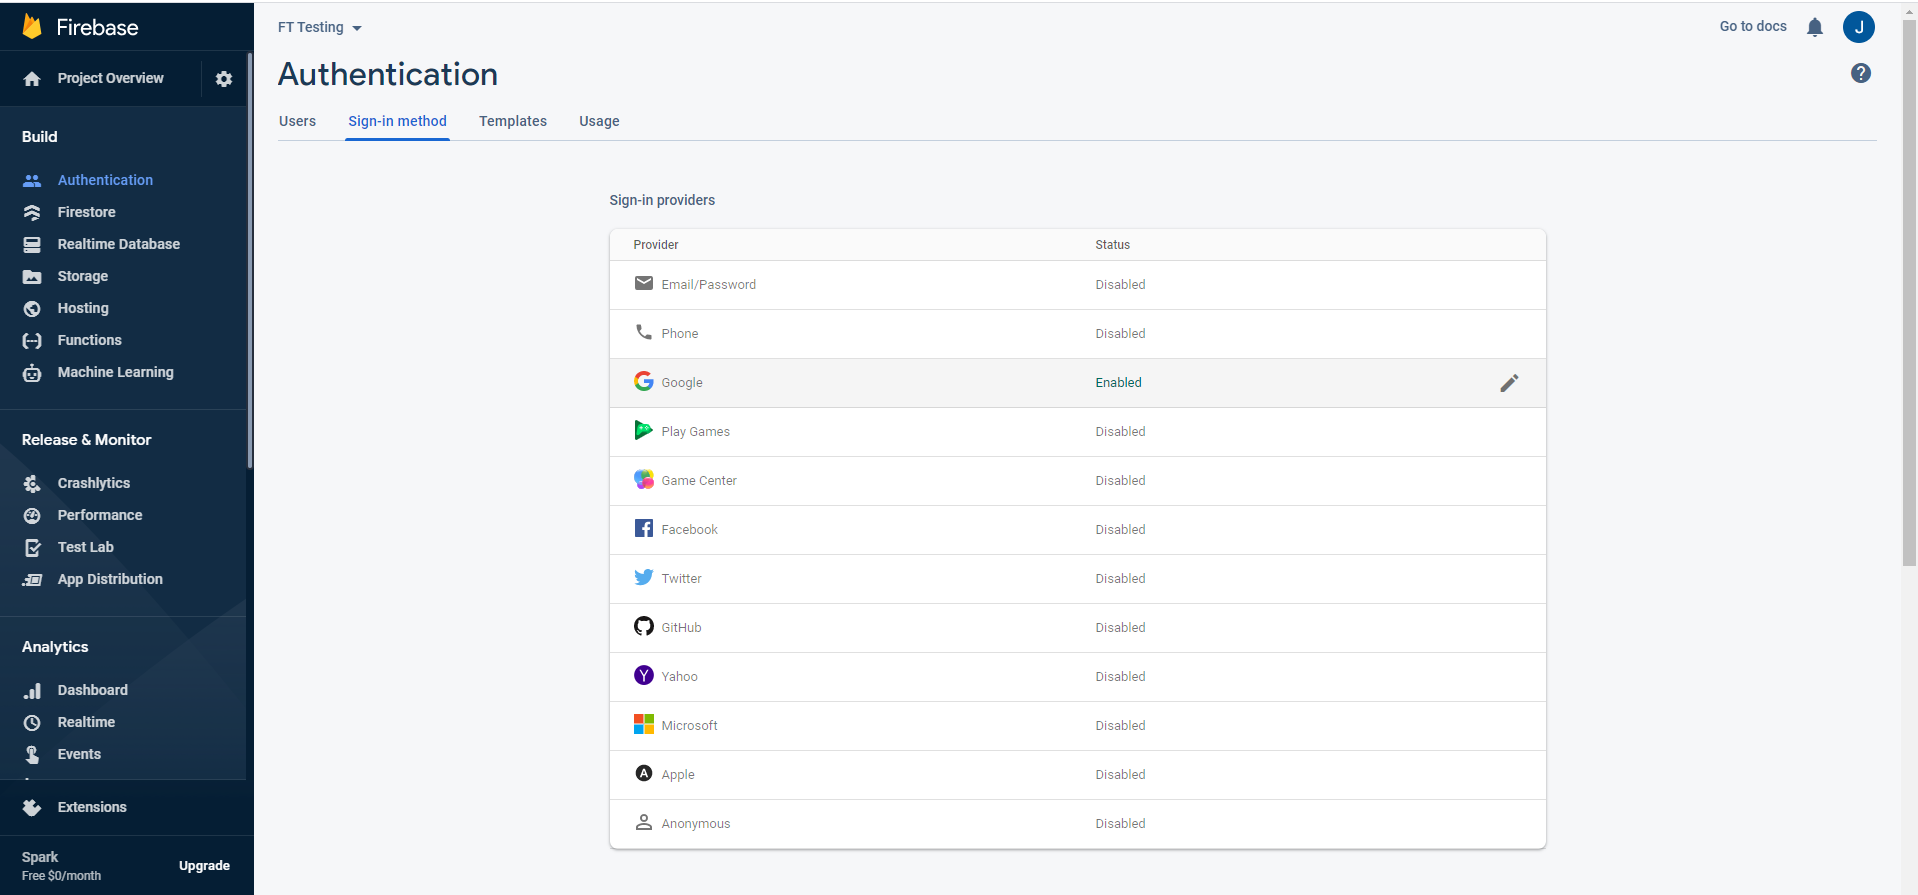Screen dimensions: 1918x895
Task: Click the Google logo icon in providers
Action: pyautogui.click(x=644, y=381)
